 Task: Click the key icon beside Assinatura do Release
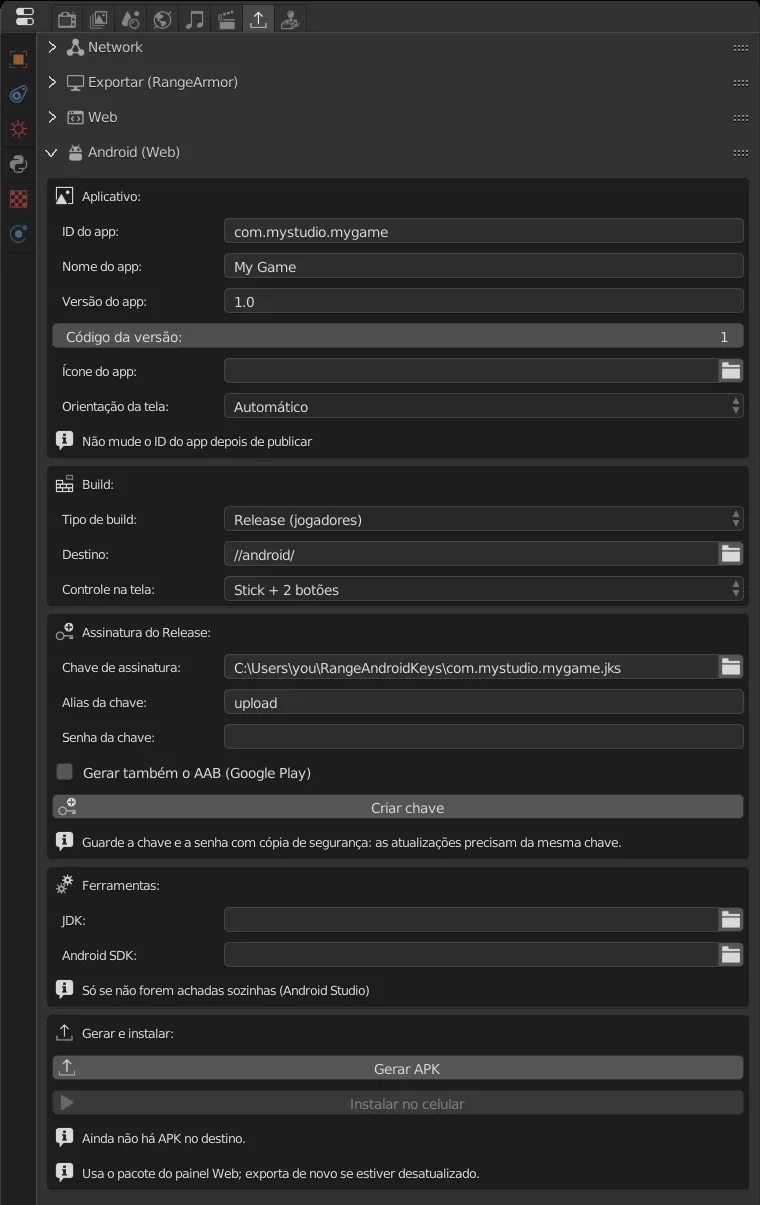(x=65, y=632)
